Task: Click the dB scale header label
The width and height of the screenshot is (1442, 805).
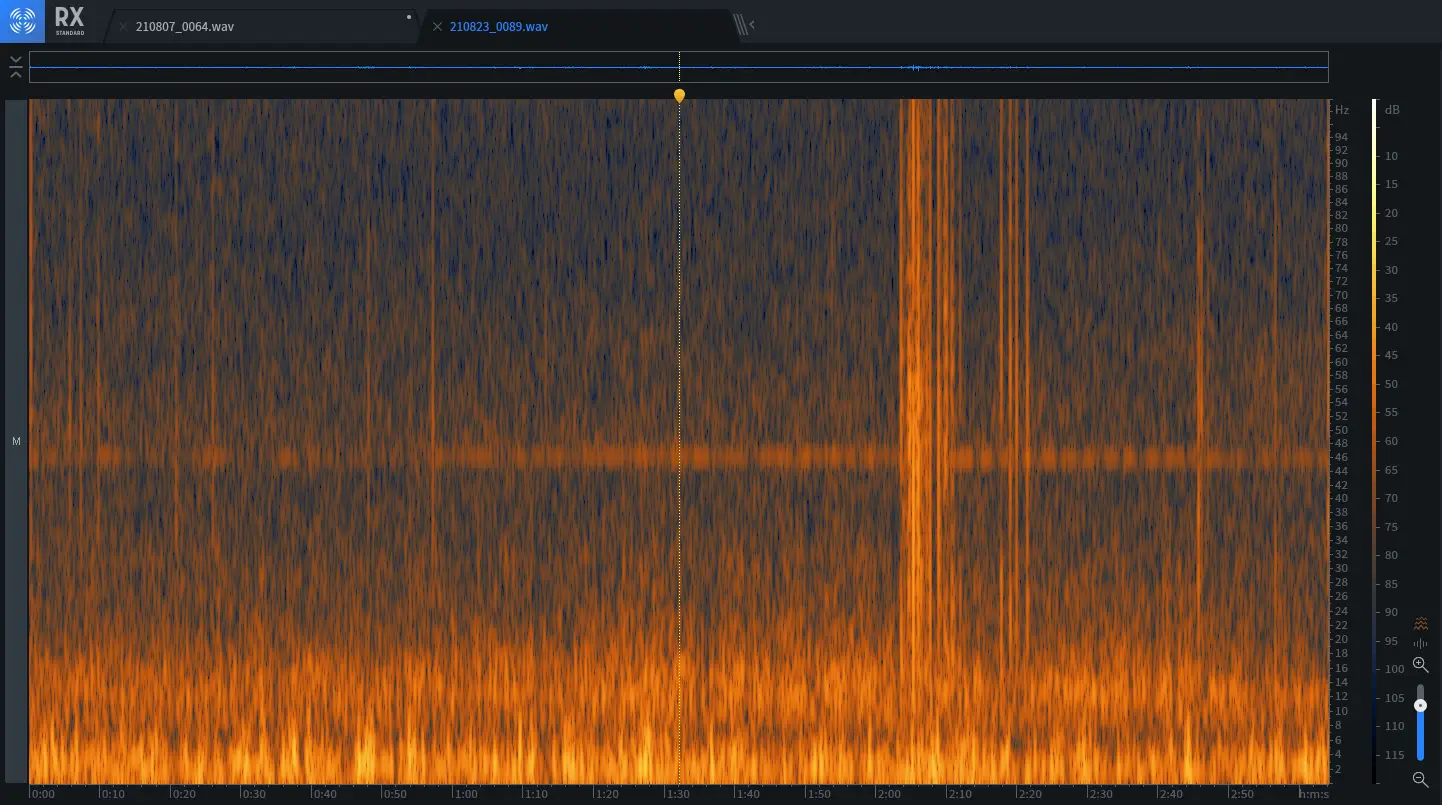Action: click(x=1392, y=110)
